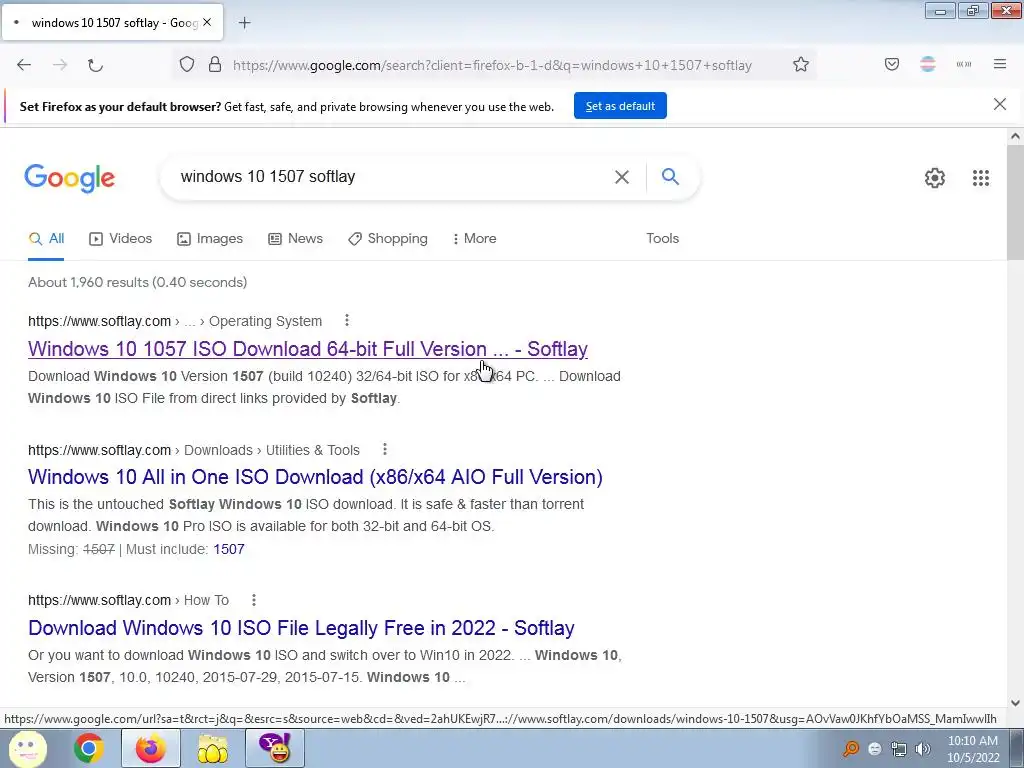
Task: Close the Google search tab
Action: coord(207,22)
